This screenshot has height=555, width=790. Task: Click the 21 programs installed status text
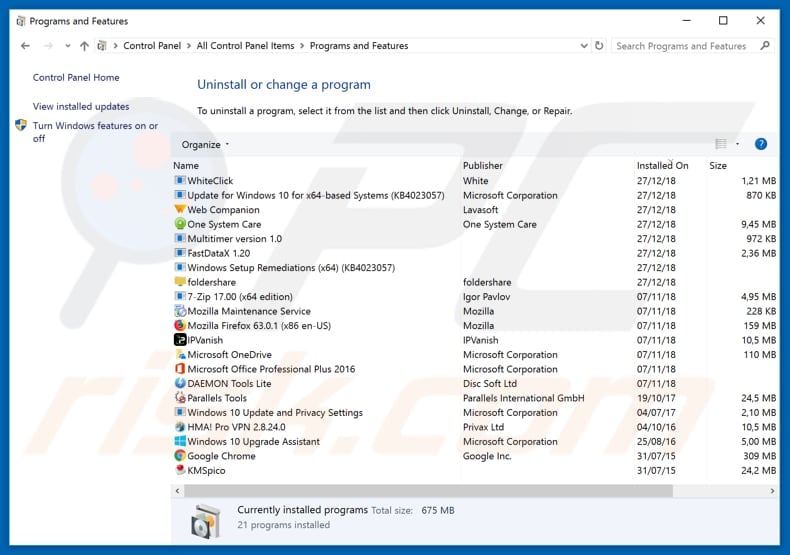pos(284,525)
